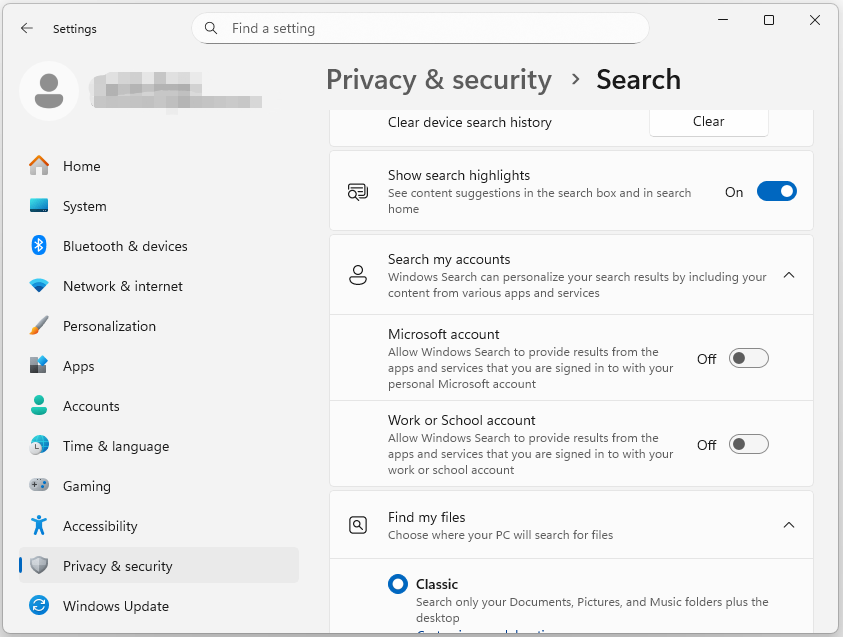Click the Bluetooth & devices icon

click(x=39, y=246)
